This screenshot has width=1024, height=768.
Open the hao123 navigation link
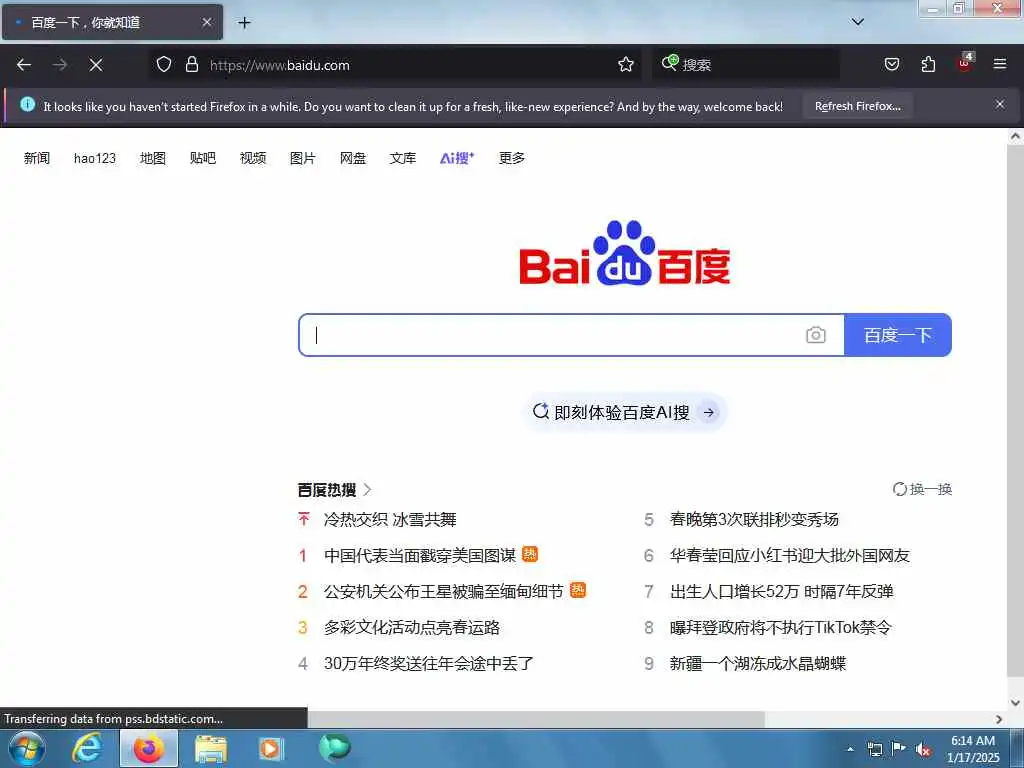click(95, 158)
